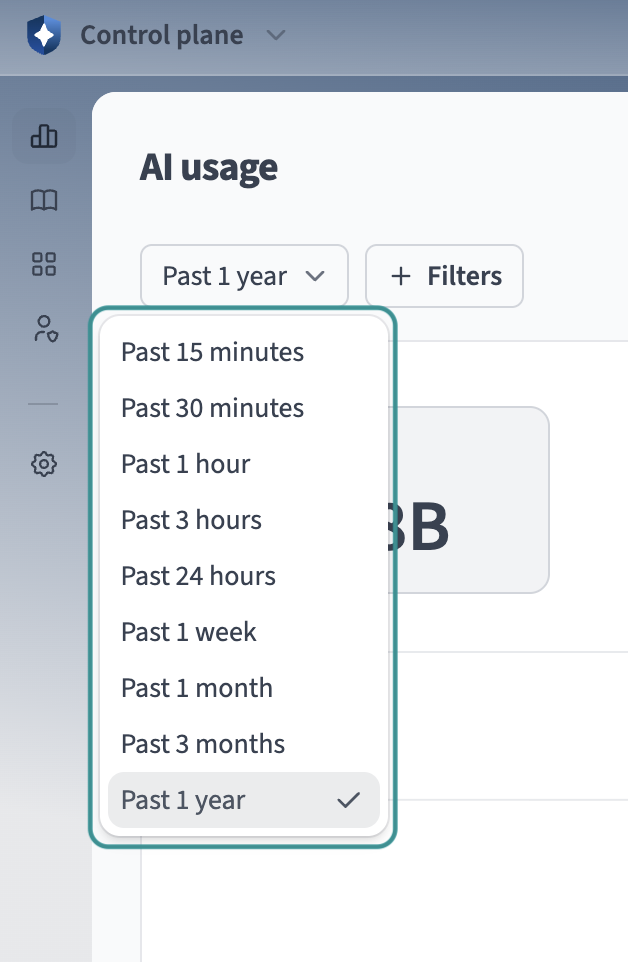628x962 pixels.
Task: Click the Control plane shield logo
Action: tap(44, 35)
